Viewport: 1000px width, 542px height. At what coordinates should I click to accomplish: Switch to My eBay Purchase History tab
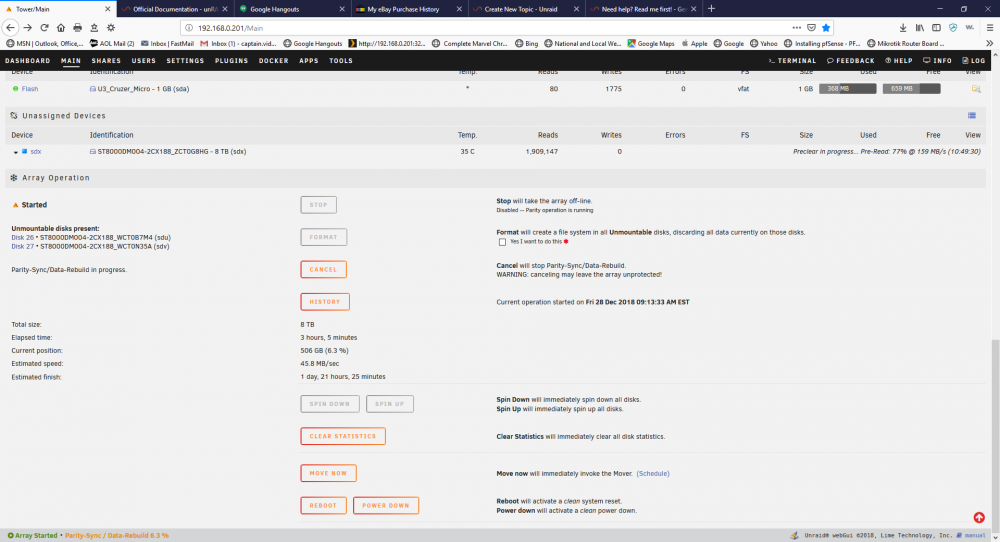coord(409,9)
